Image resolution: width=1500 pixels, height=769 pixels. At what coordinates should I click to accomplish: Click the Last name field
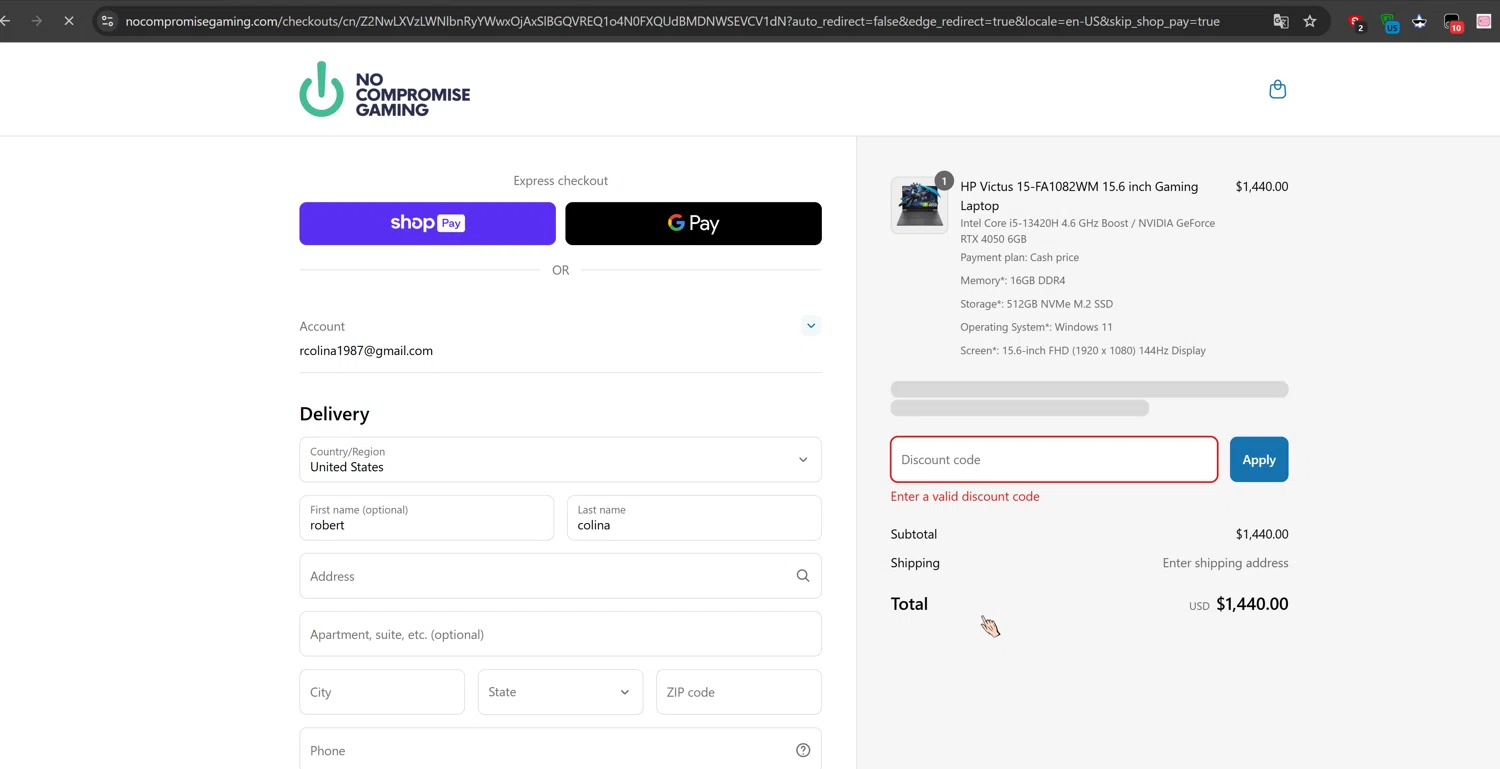pyautogui.click(x=694, y=518)
